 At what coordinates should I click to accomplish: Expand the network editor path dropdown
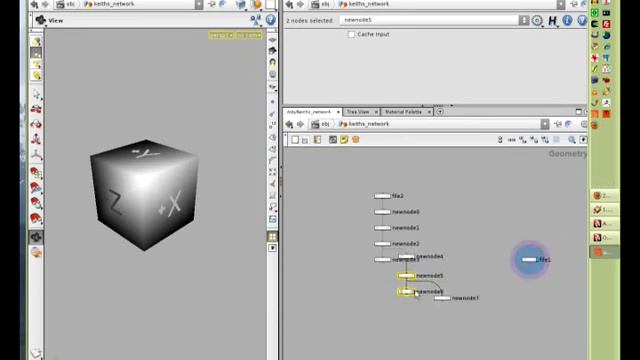[545, 124]
